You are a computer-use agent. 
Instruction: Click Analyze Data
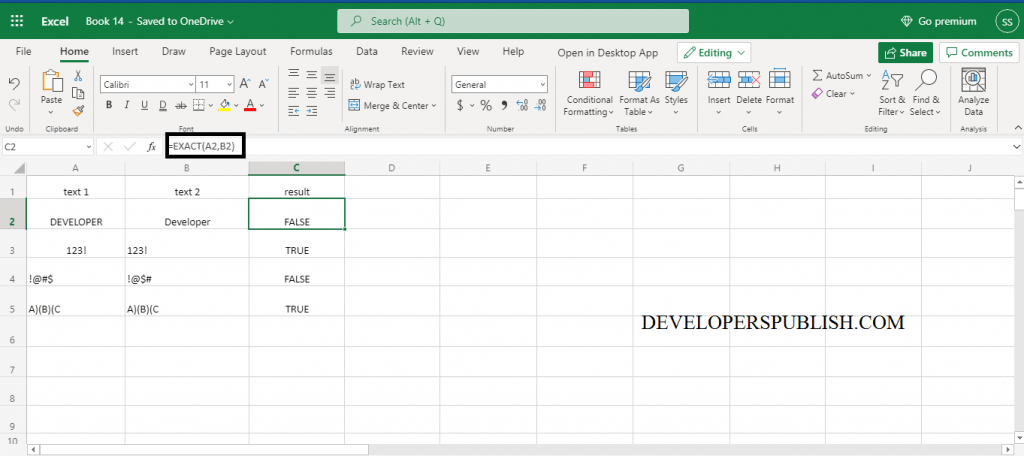[x=973, y=93]
